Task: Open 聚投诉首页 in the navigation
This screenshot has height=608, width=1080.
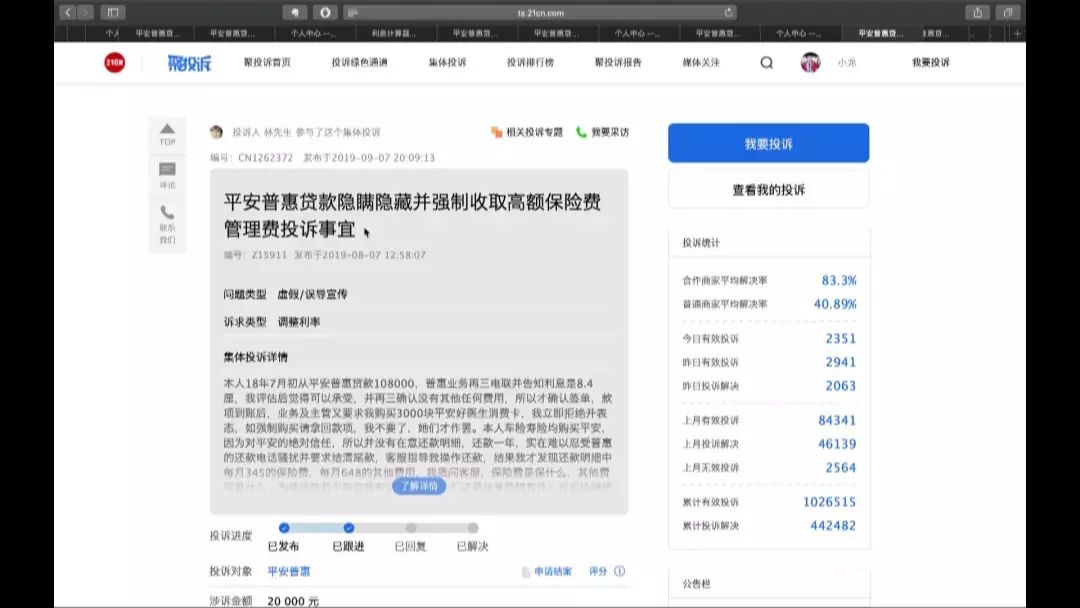Action: pyautogui.click(x=267, y=63)
